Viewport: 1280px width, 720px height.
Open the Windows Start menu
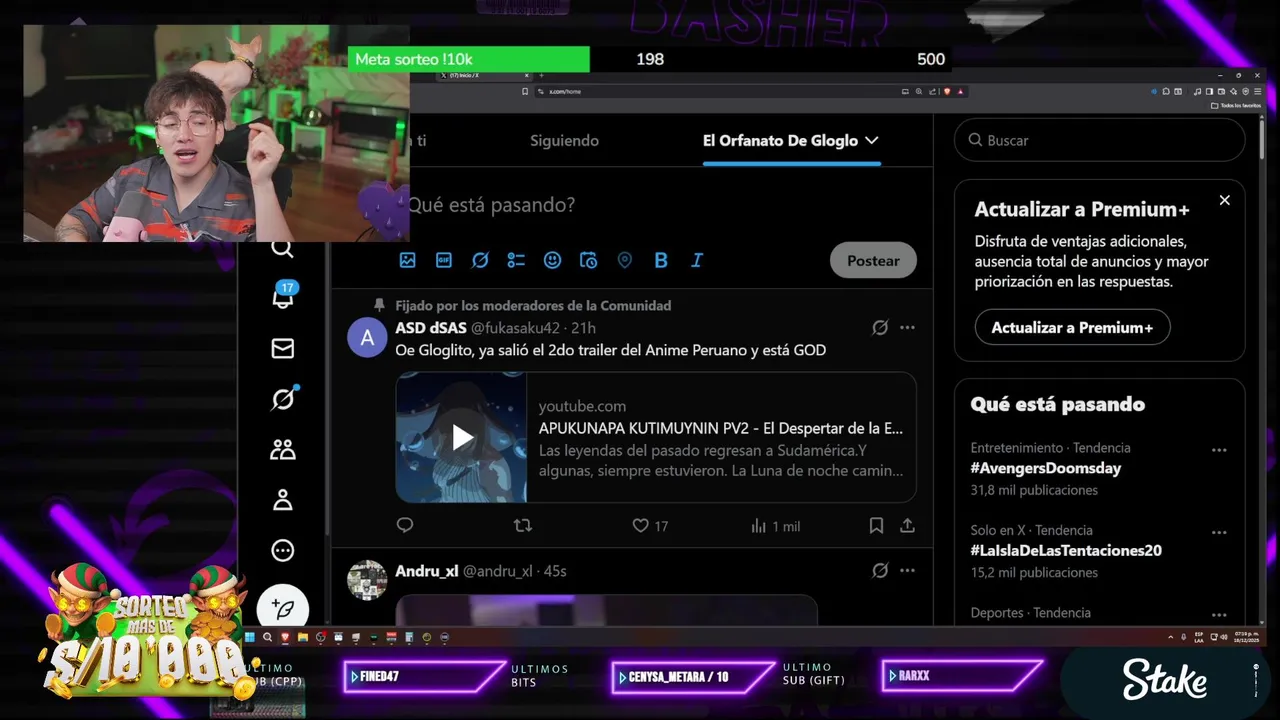[250, 637]
